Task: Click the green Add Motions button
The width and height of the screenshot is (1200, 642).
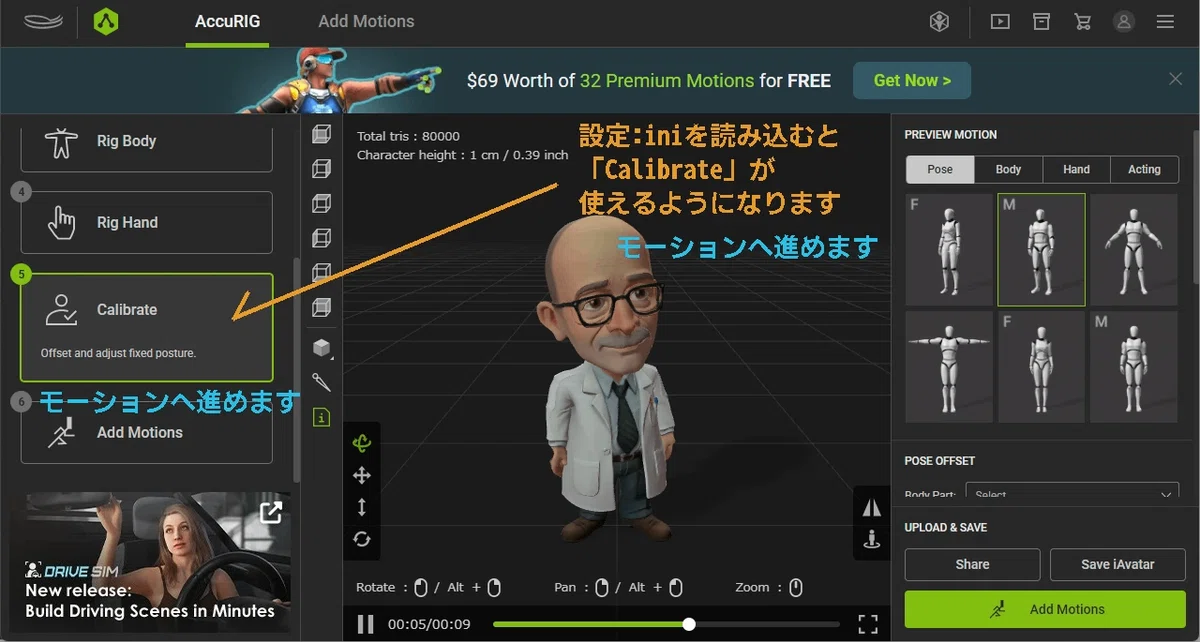Action: [x=1045, y=609]
